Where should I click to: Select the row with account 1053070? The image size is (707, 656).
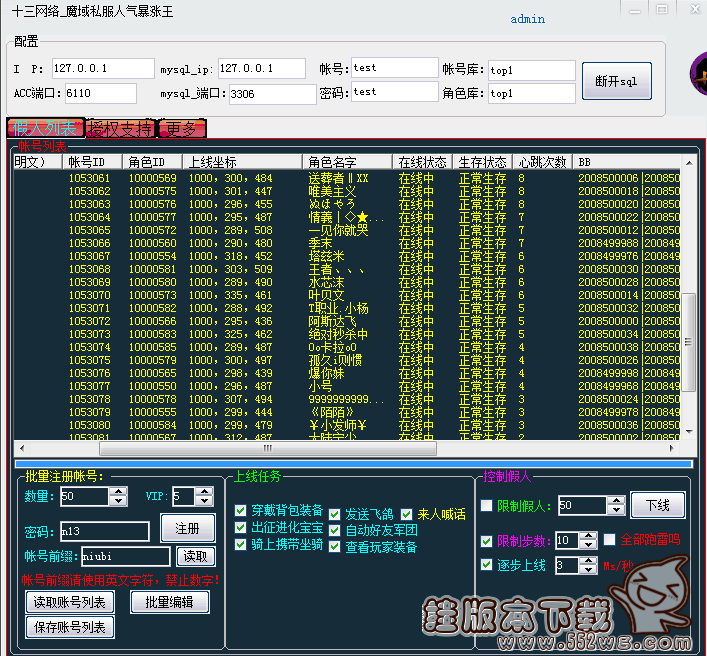pyautogui.click(x=347, y=295)
